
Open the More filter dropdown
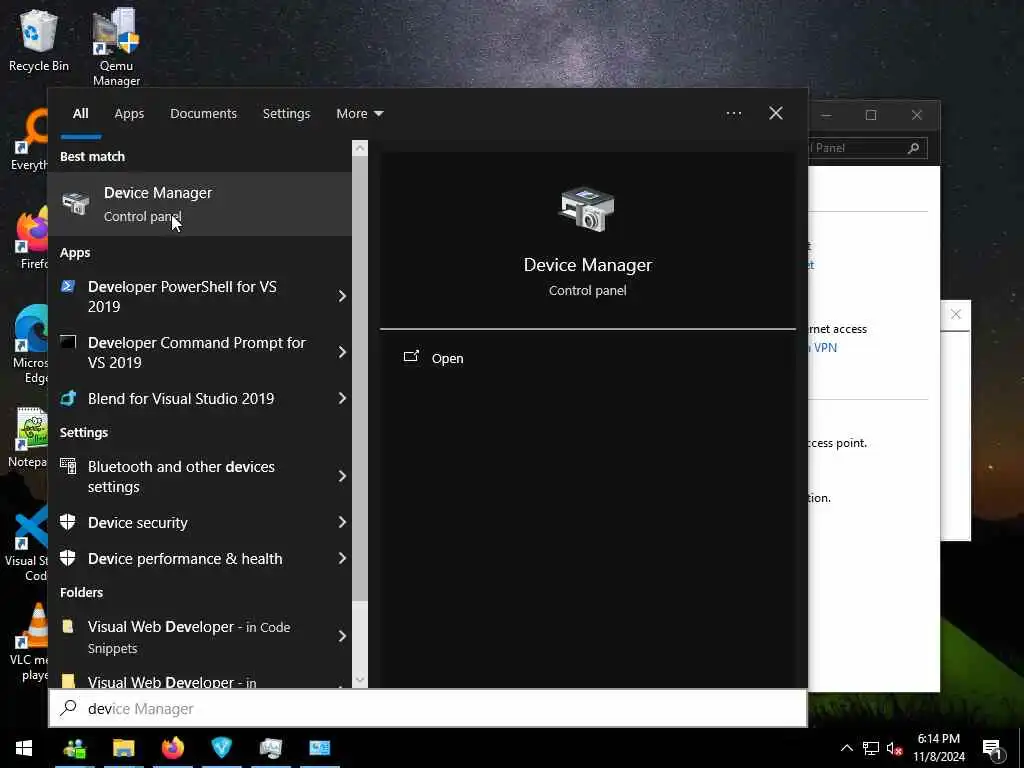click(359, 114)
